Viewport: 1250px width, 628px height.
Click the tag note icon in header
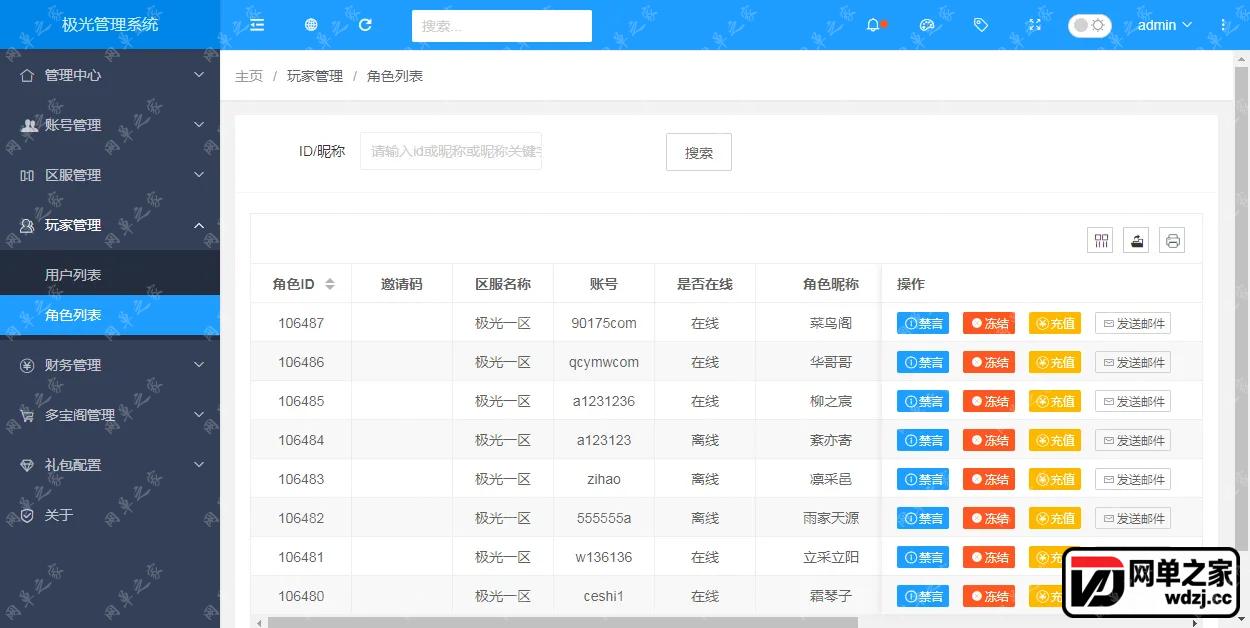click(x=981, y=25)
